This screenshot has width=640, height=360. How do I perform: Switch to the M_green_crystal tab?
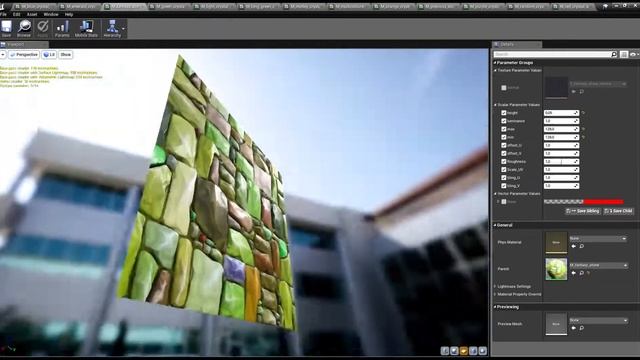[x=169, y=7]
